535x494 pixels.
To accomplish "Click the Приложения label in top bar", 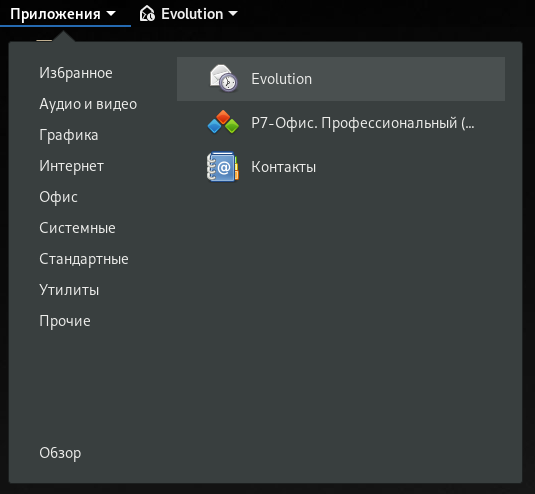I will pos(55,14).
